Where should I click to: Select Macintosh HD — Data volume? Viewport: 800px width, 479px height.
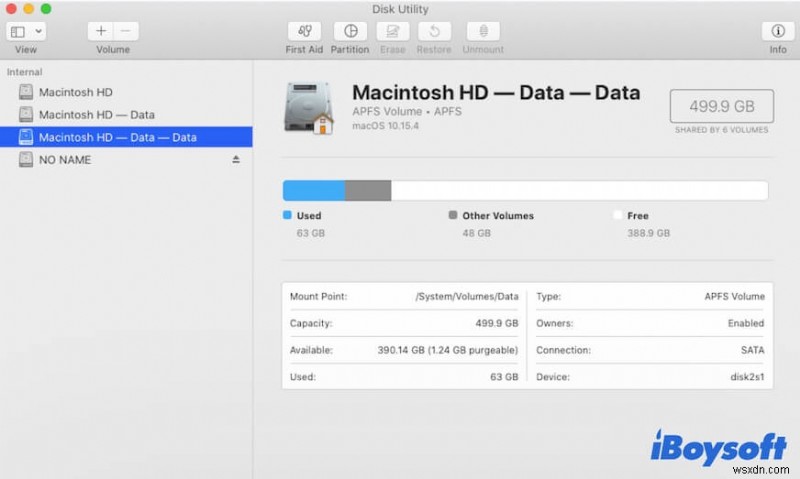click(126, 115)
